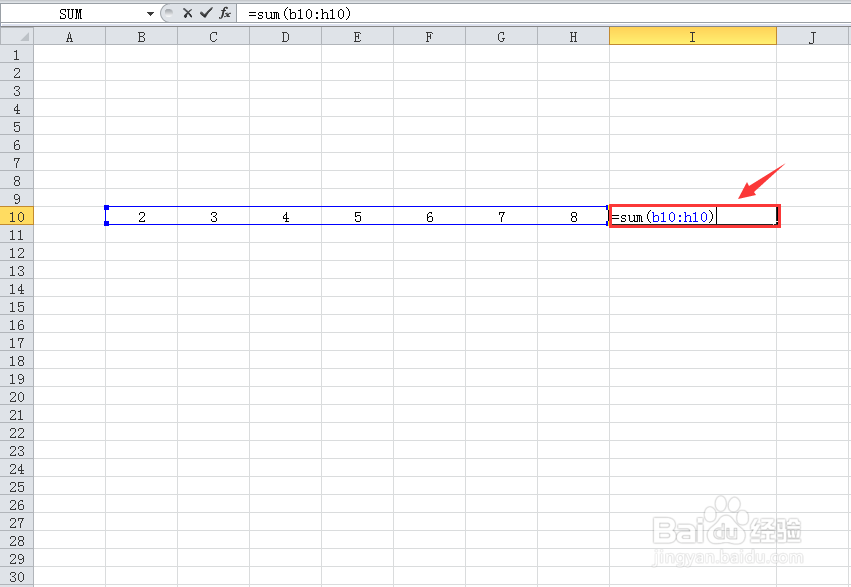Select column C header
Viewport: 851px width, 587px height.
click(x=213, y=37)
